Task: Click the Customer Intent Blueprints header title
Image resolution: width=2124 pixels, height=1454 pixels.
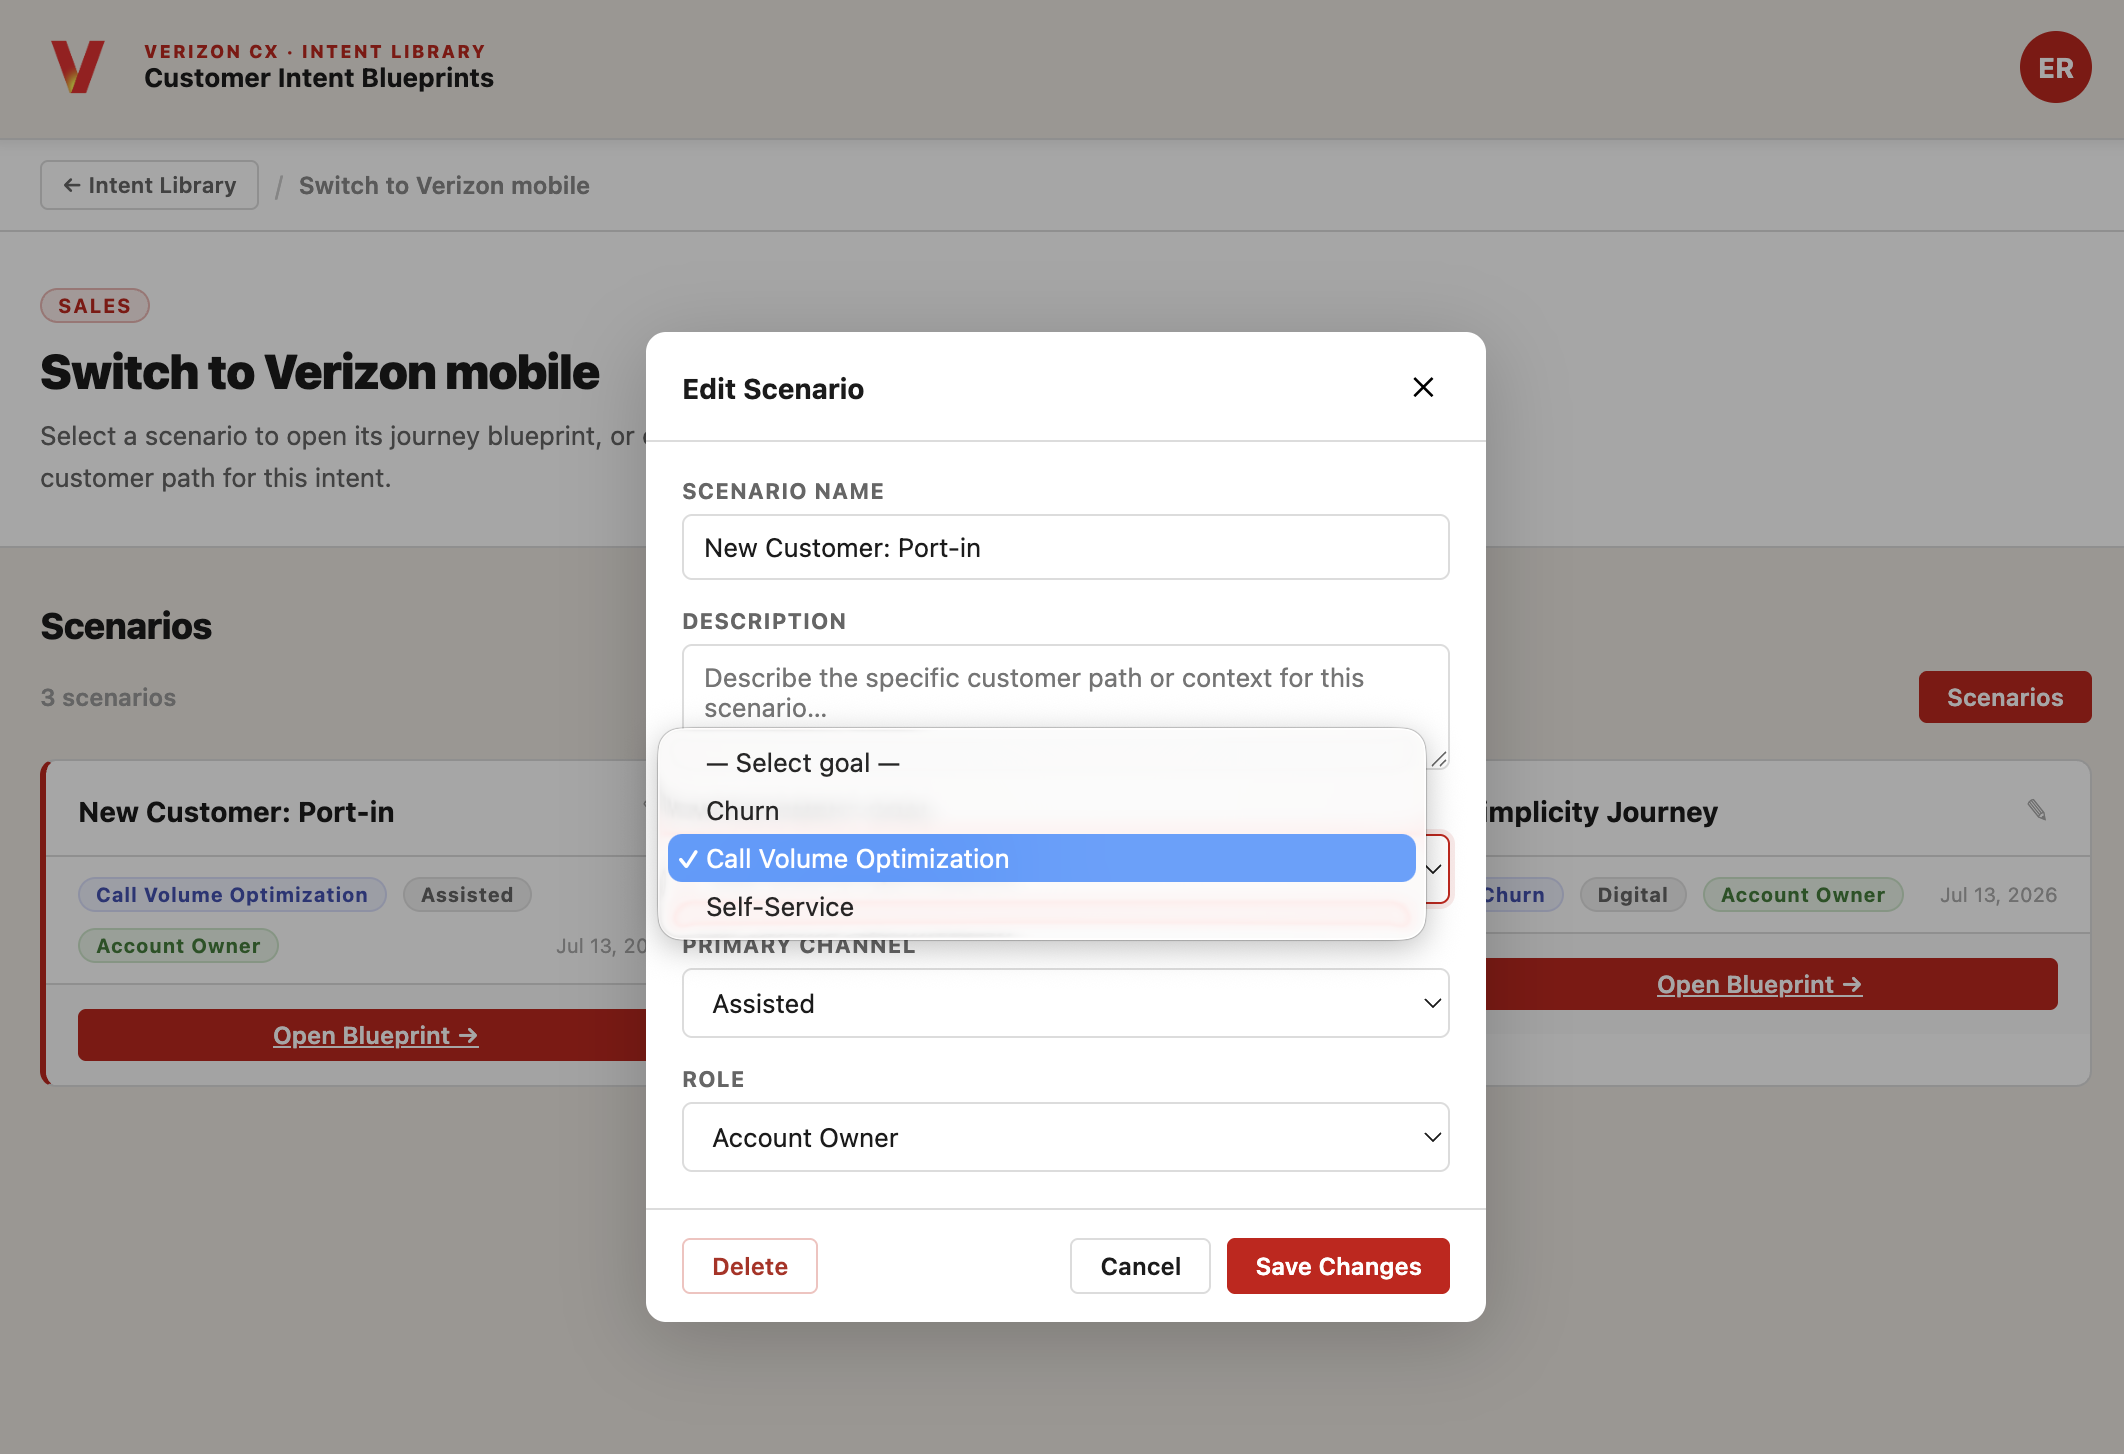Action: pos(319,78)
